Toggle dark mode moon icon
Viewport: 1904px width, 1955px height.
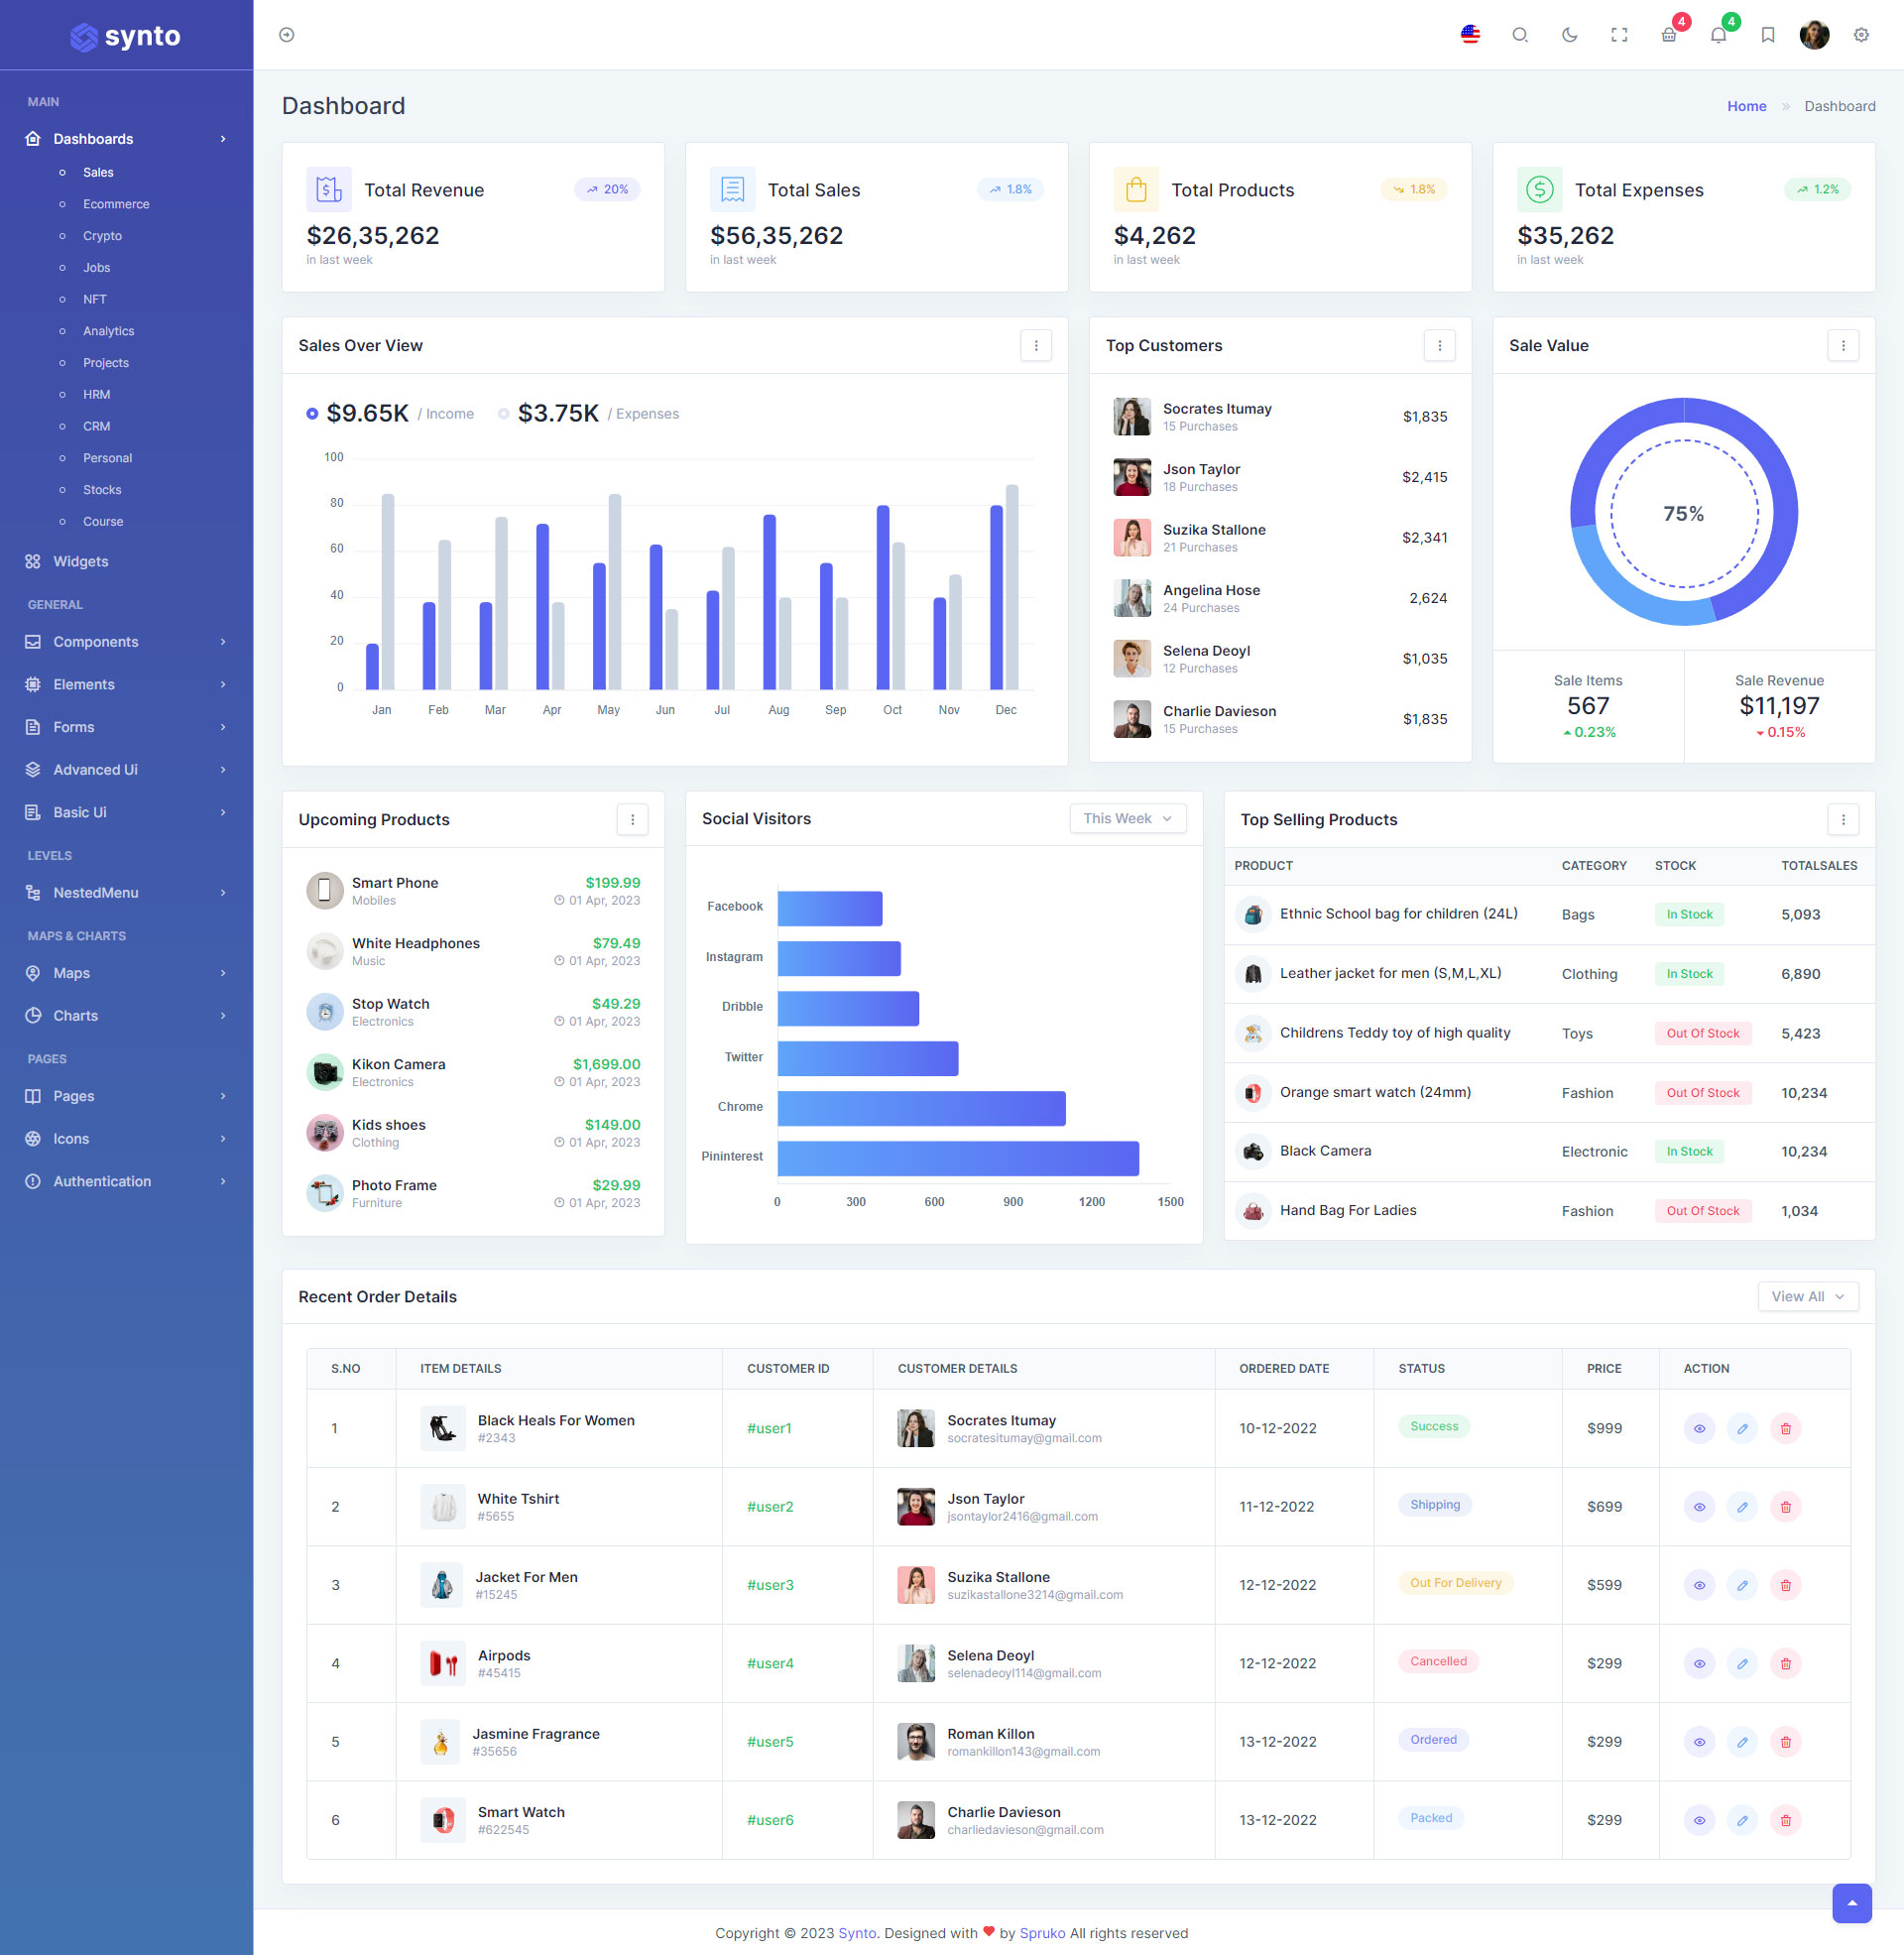coord(1569,35)
